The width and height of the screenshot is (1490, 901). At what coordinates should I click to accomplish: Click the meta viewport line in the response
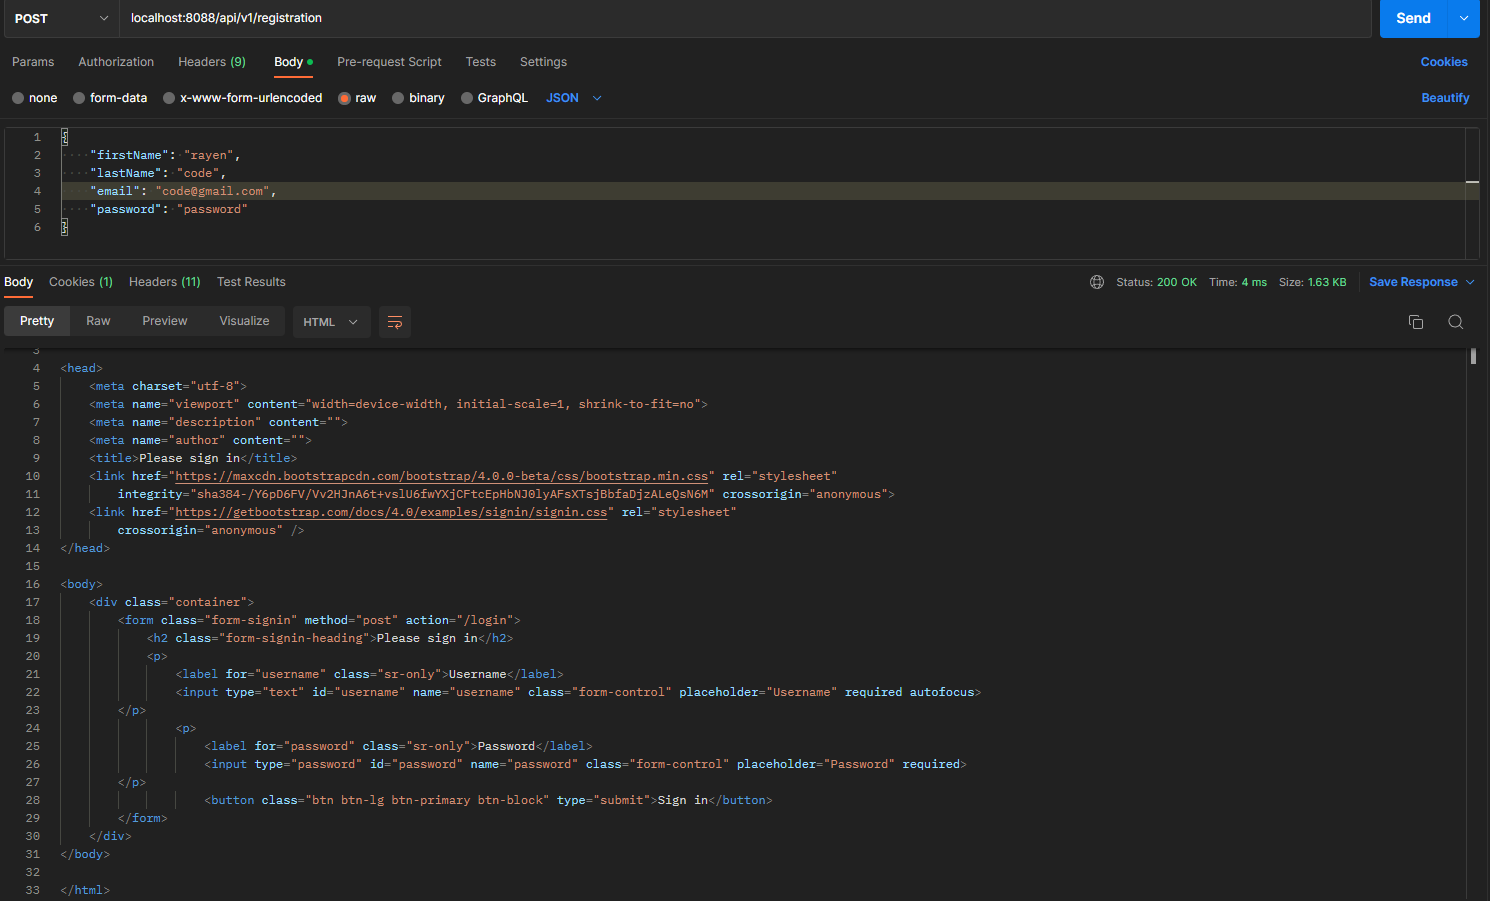click(398, 404)
